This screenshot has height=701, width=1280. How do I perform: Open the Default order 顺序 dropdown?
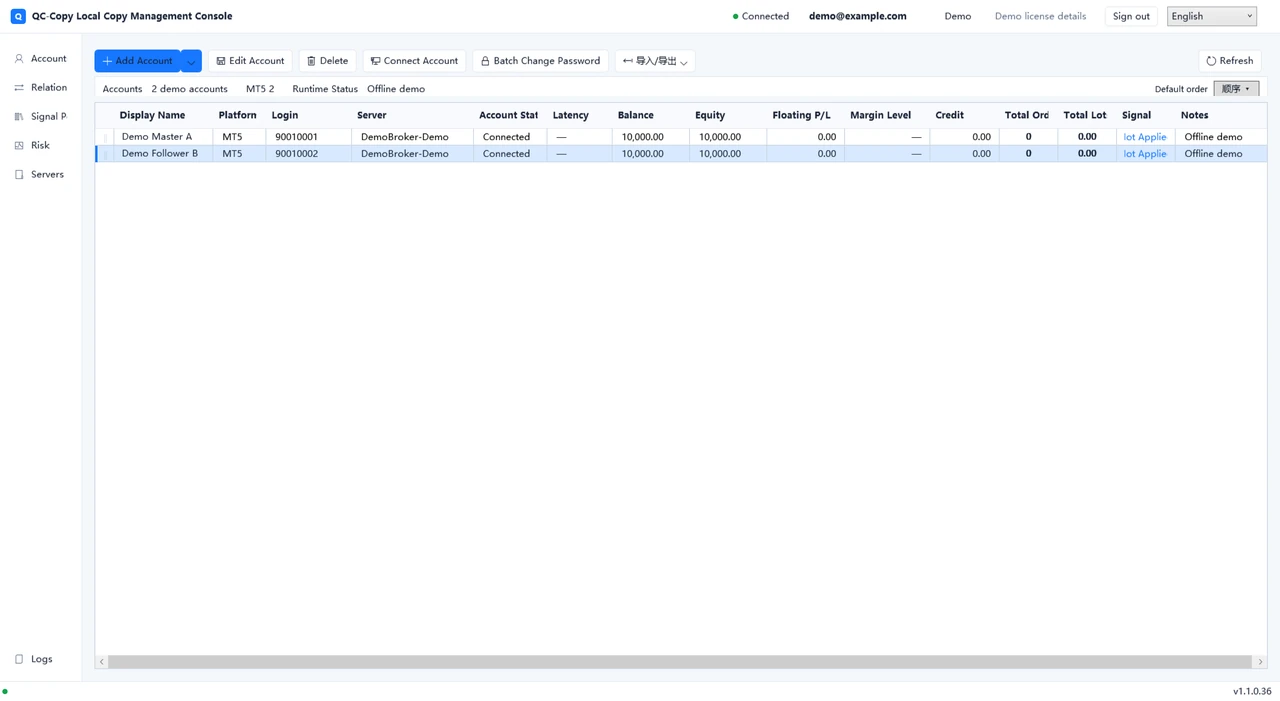coord(1236,89)
